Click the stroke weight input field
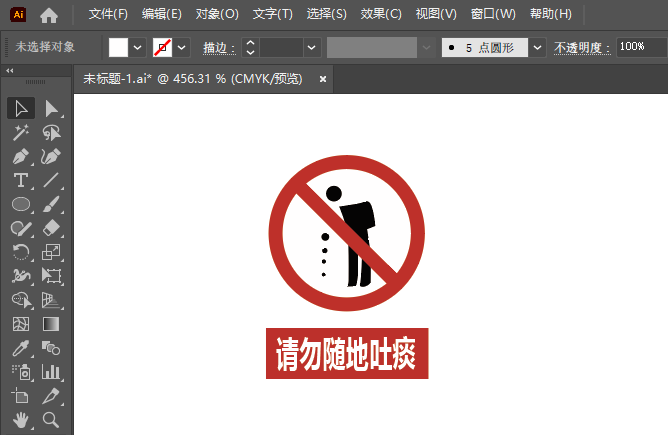This screenshot has height=435, width=668. [x=281, y=47]
